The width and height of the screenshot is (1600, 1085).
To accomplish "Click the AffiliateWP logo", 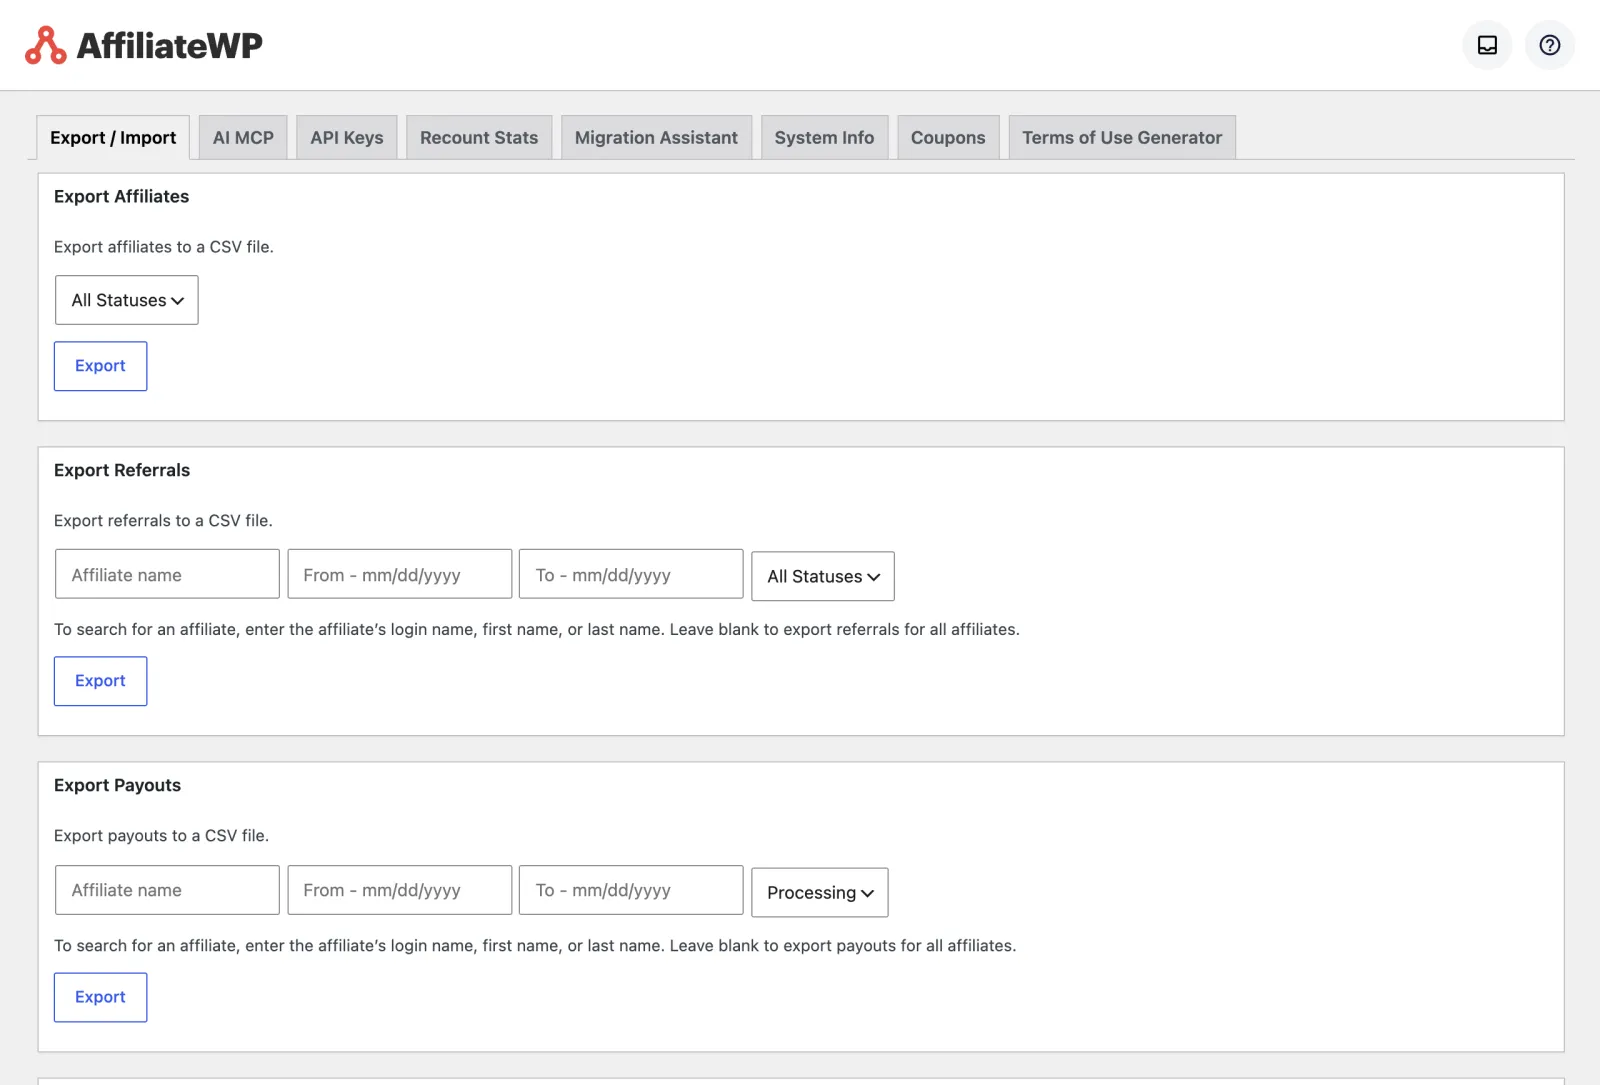I will pos(144,45).
